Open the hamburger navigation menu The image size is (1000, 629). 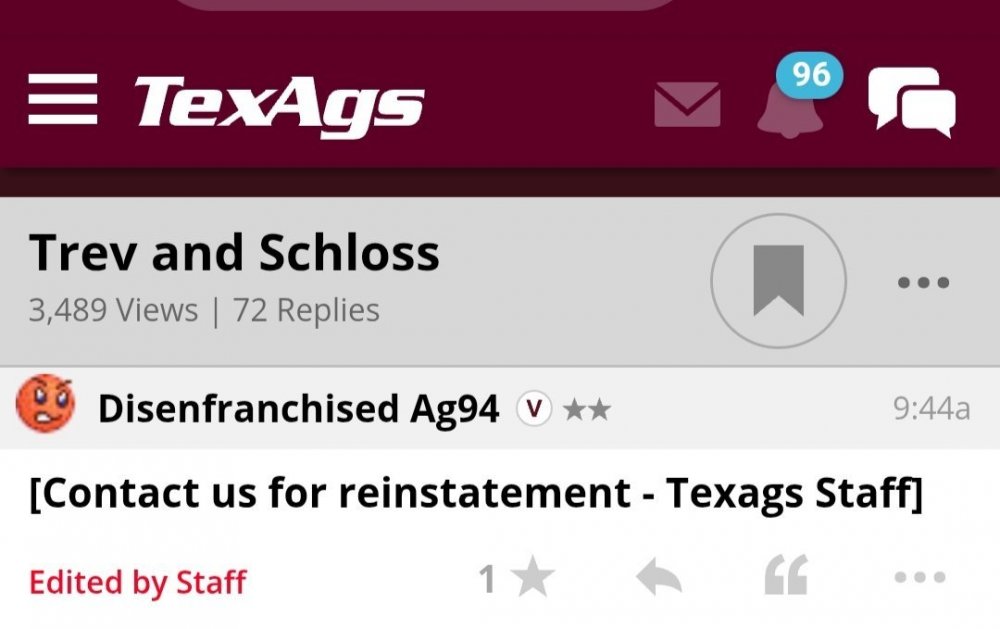pyautogui.click(x=62, y=100)
